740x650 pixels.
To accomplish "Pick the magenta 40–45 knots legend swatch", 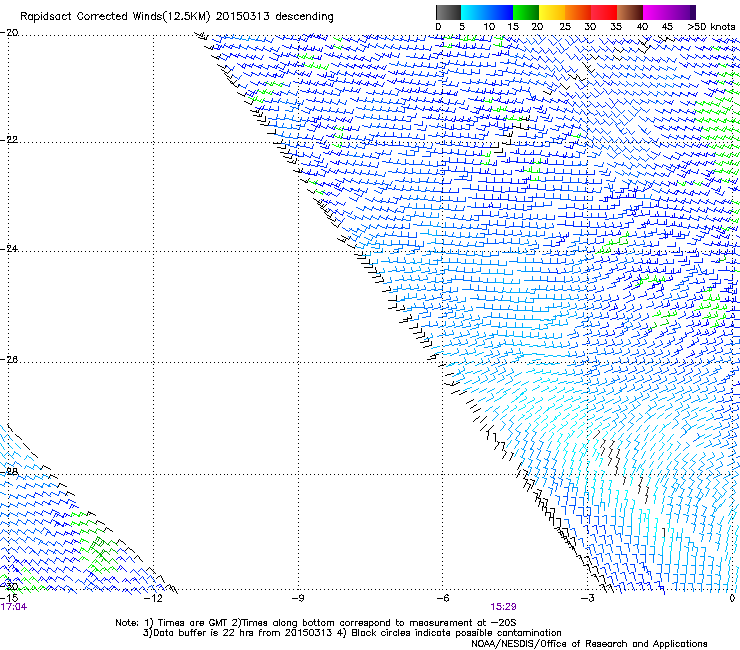I will (x=656, y=12).
